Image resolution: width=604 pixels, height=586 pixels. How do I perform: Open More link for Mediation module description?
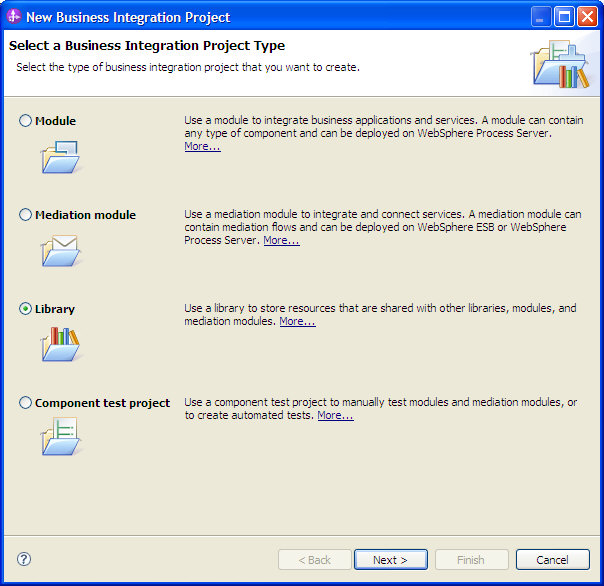(x=282, y=240)
